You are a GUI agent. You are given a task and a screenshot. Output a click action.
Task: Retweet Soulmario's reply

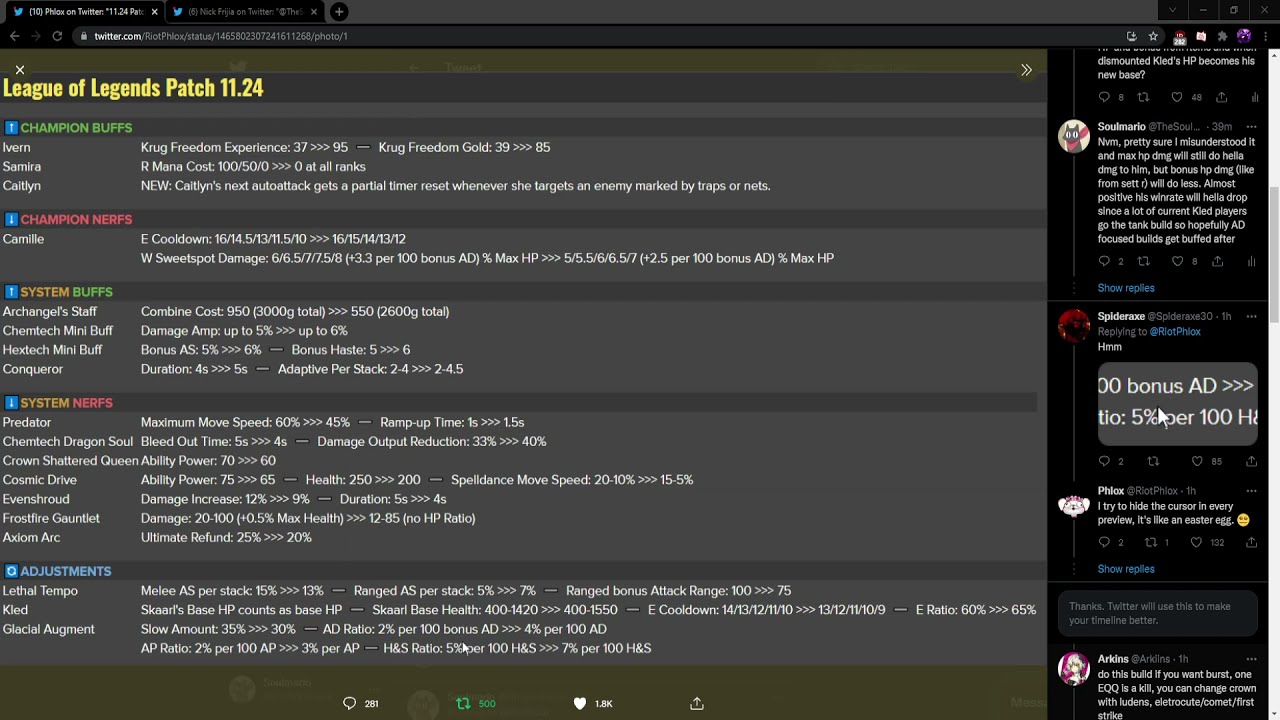[x=1143, y=261]
